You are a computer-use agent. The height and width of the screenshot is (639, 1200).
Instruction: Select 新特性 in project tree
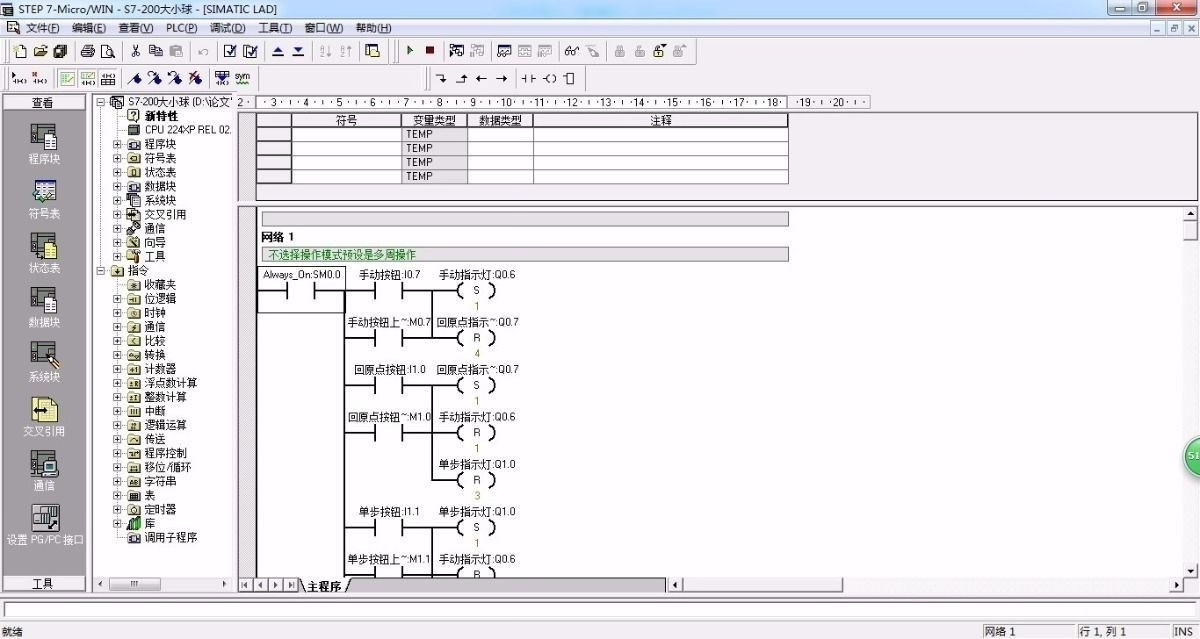pyautogui.click(x=160, y=116)
